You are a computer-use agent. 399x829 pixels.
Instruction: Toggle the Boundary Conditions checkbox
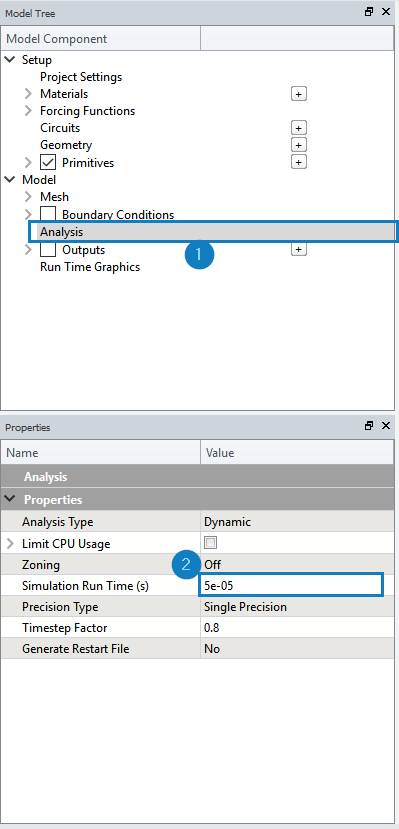[x=48, y=214]
